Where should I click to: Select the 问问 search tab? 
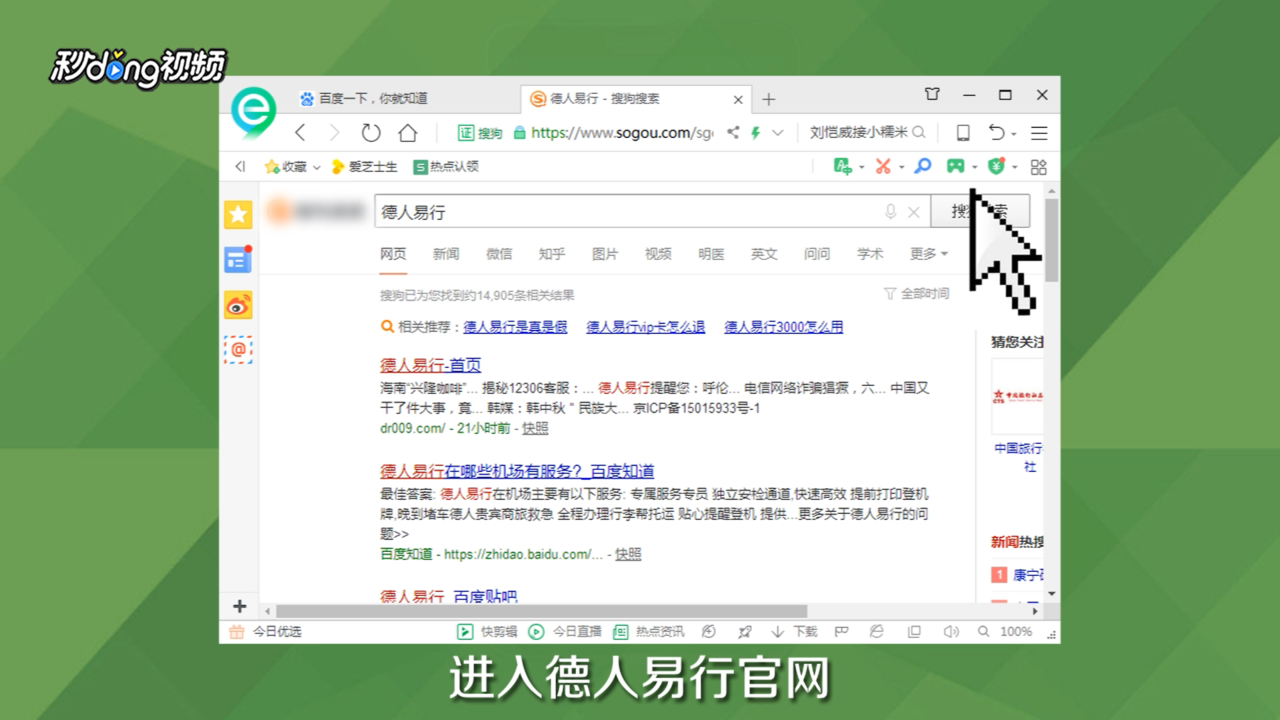[x=817, y=254]
